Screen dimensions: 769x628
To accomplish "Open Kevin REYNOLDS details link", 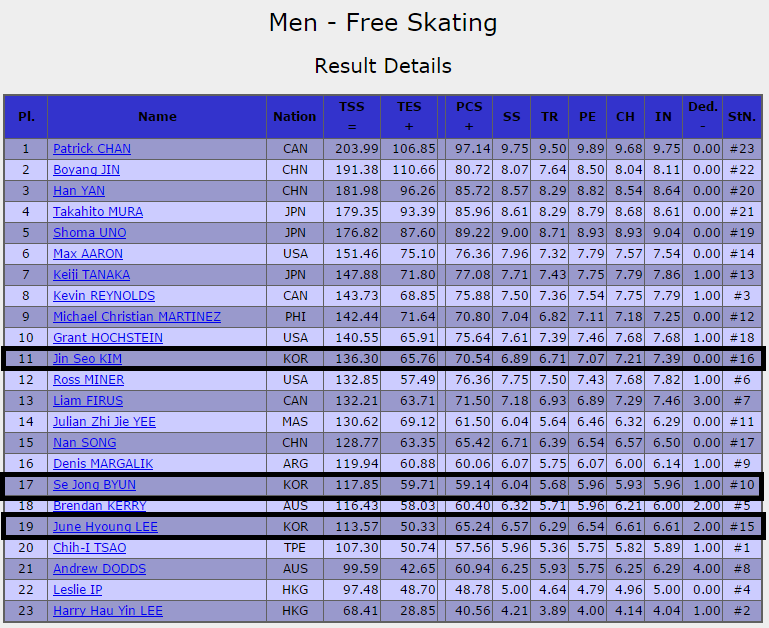I will [x=104, y=296].
